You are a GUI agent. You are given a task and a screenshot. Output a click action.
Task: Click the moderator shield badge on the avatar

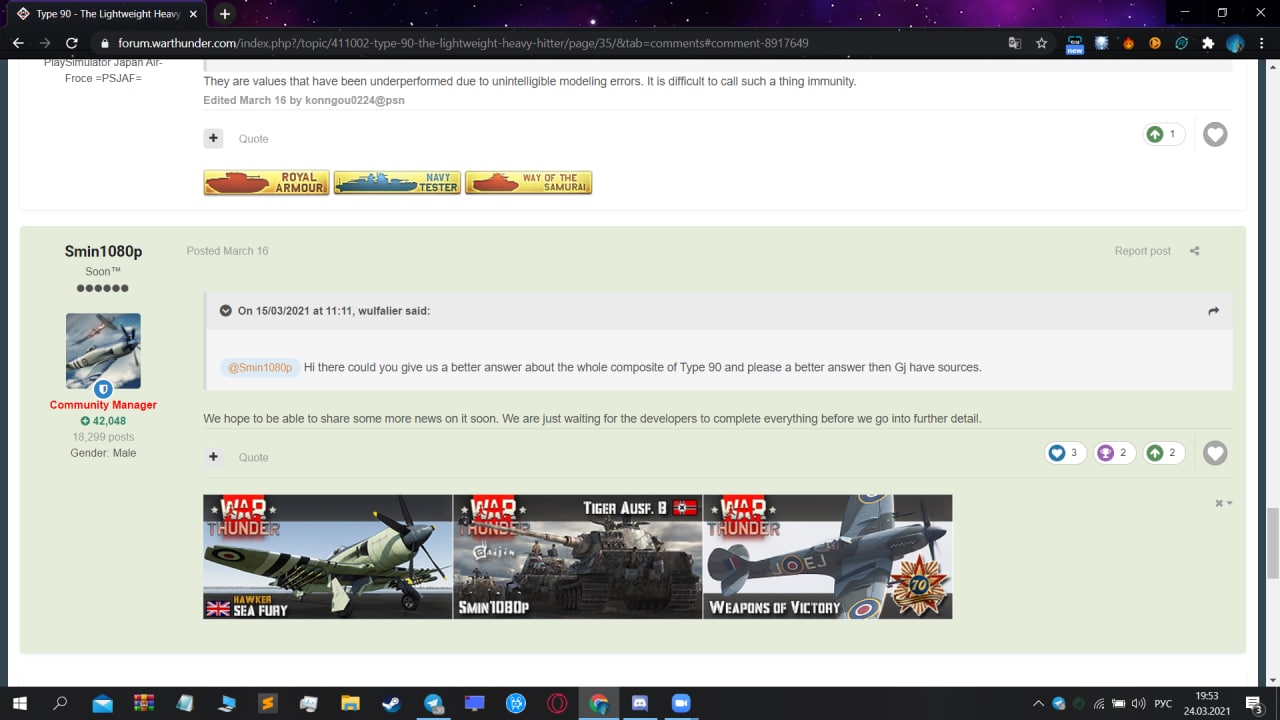(103, 388)
